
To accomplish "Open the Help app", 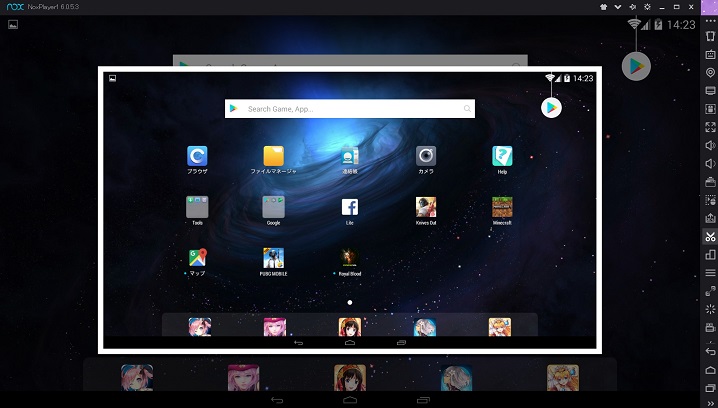I will coord(502,156).
